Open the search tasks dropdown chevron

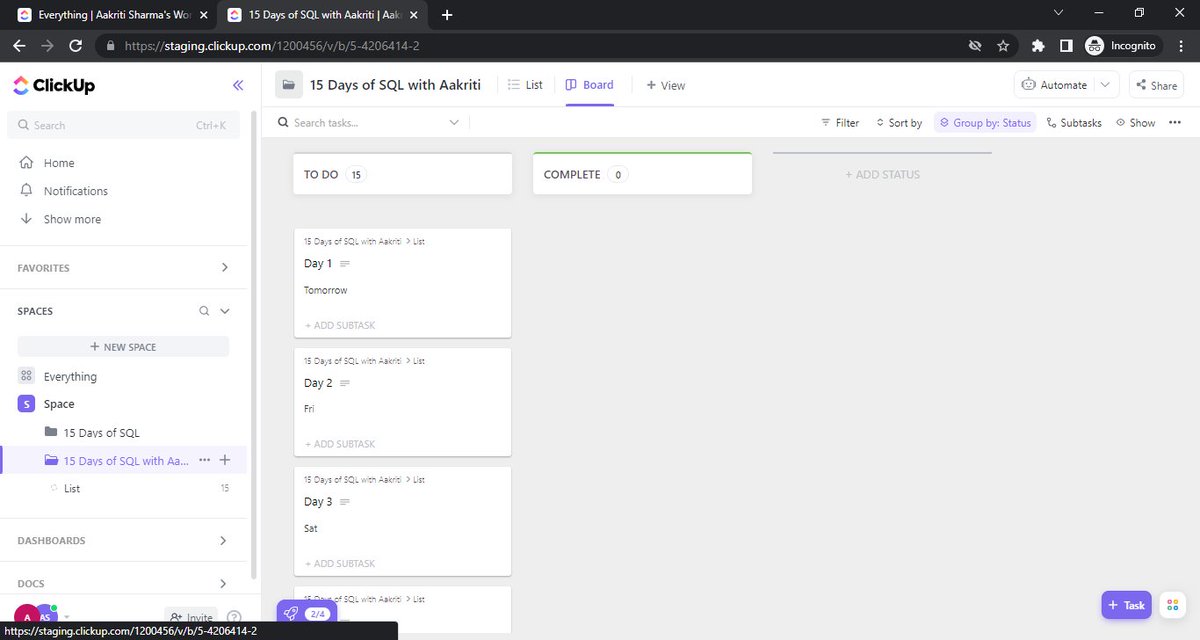point(454,123)
